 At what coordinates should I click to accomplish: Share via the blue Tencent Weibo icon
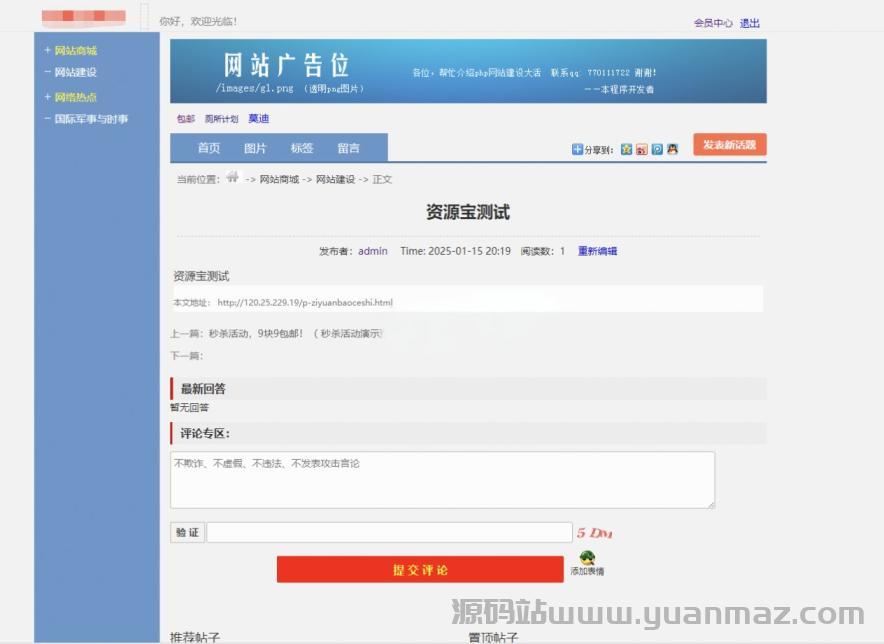(x=657, y=149)
